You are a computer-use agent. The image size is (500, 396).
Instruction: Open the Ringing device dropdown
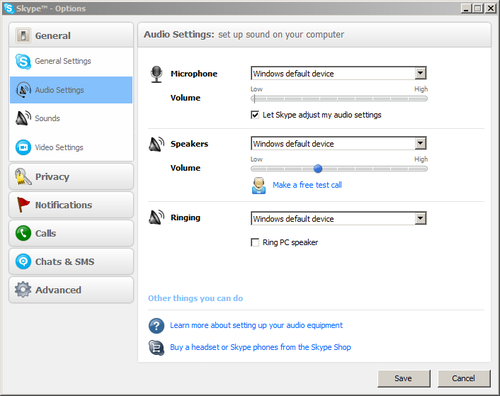point(420,218)
